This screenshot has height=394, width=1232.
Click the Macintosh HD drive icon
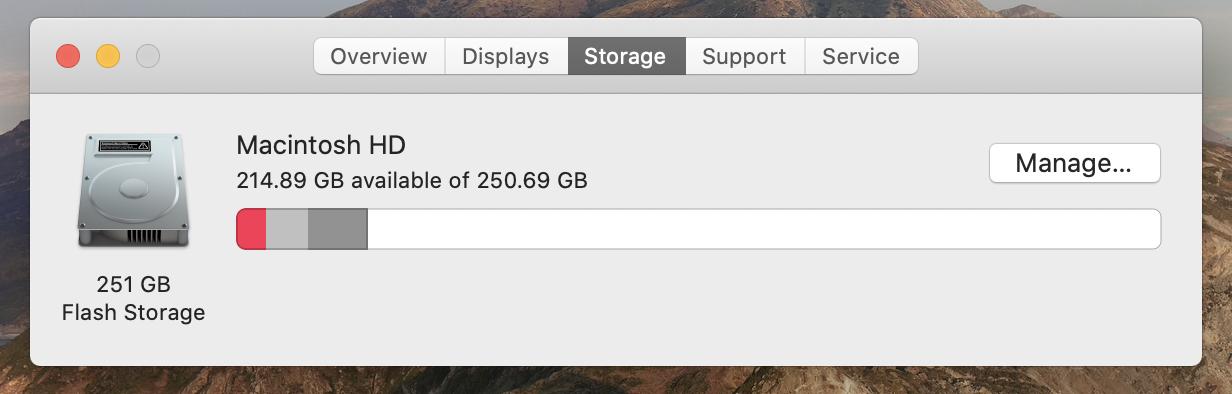[133, 190]
